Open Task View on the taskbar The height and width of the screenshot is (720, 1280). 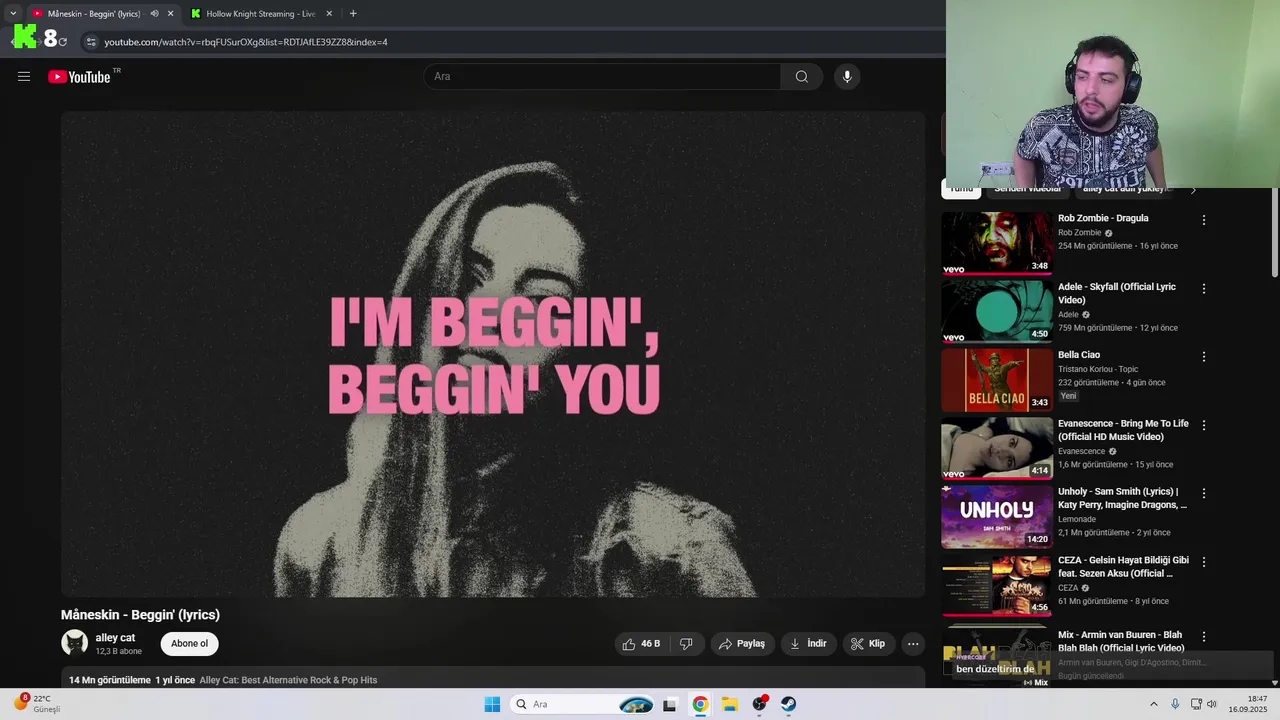tap(670, 704)
